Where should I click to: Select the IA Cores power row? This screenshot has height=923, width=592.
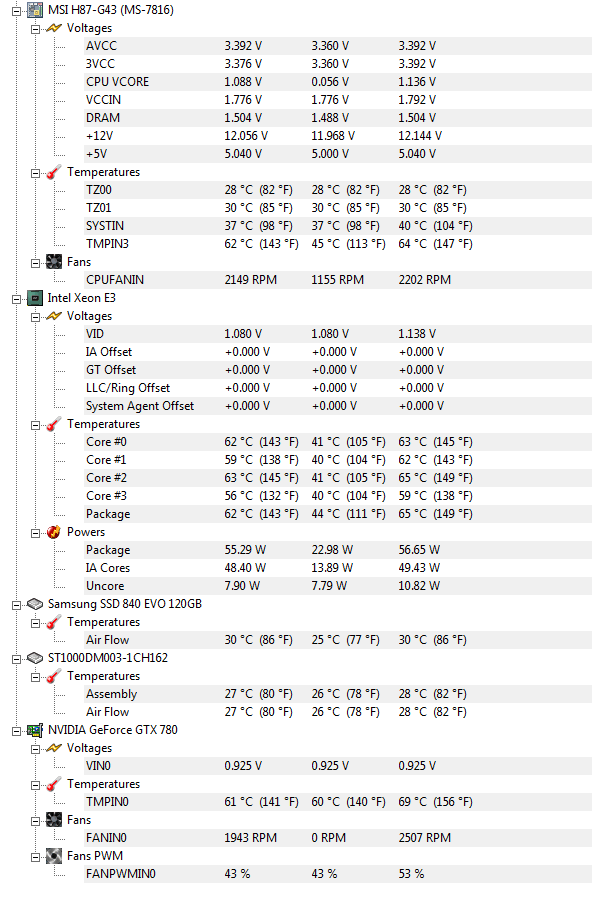point(338,567)
